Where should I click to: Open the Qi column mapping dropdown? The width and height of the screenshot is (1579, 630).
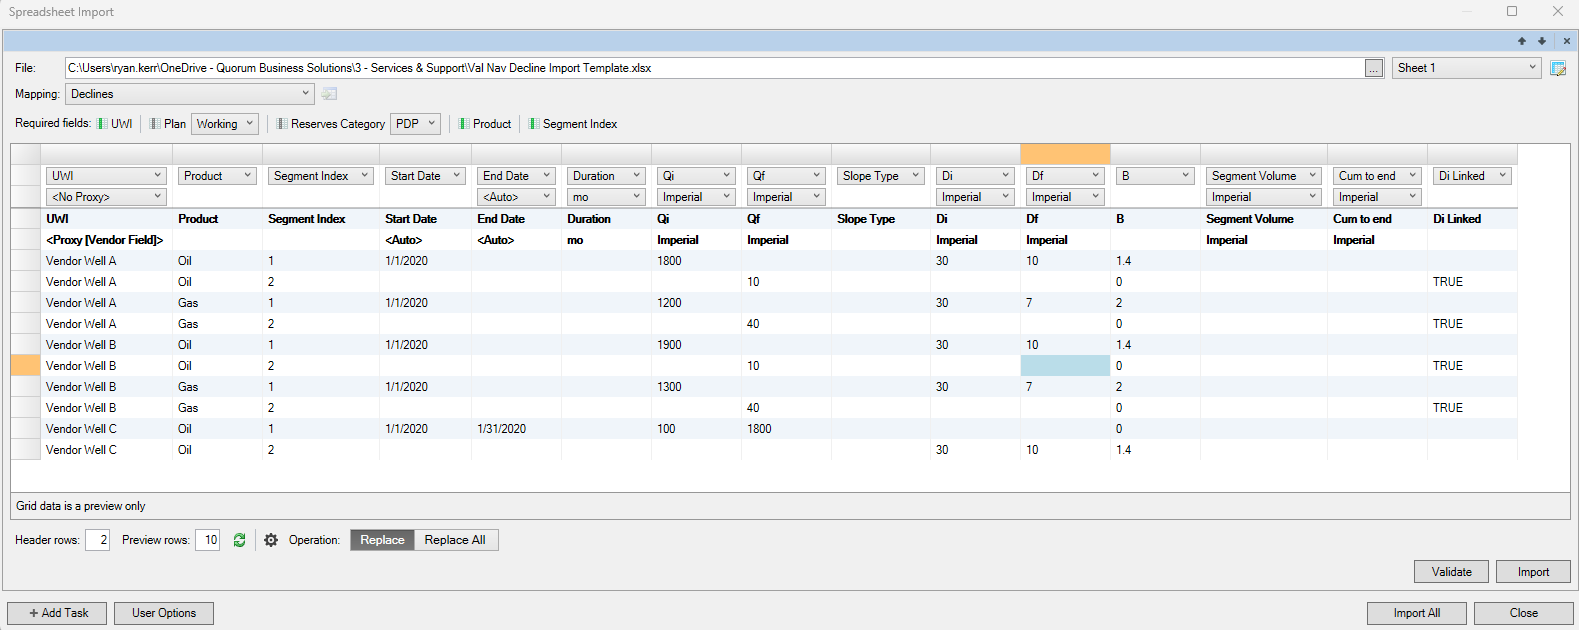tap(696, 176)
